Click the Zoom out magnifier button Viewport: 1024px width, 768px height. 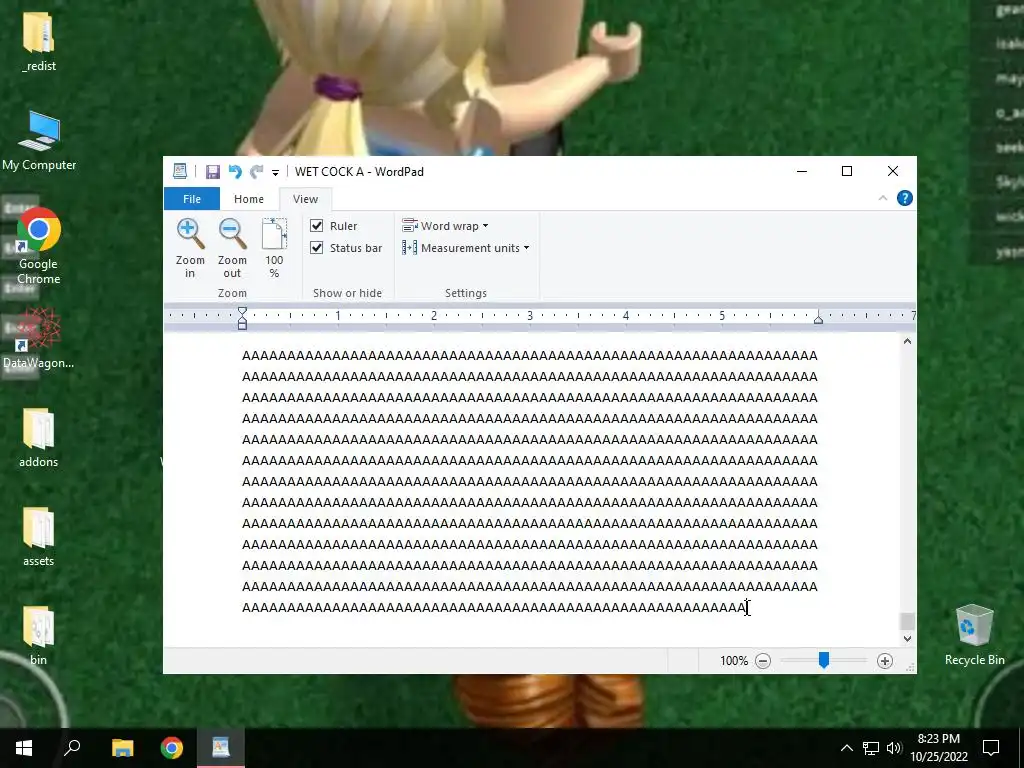tap(232, 248)
